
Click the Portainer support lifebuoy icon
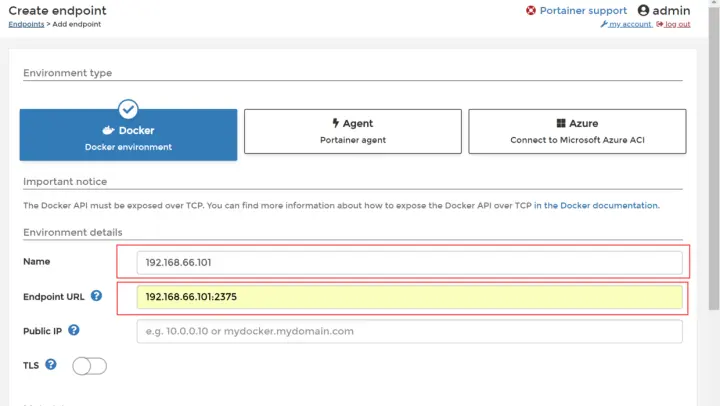click(x=531, y=11)
